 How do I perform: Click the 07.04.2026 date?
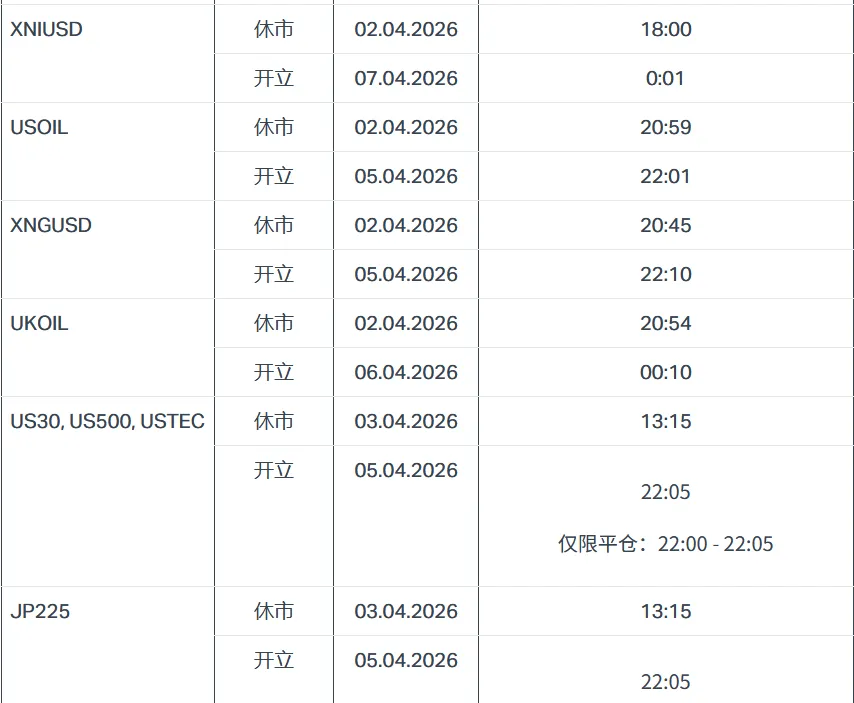(406, 78)
